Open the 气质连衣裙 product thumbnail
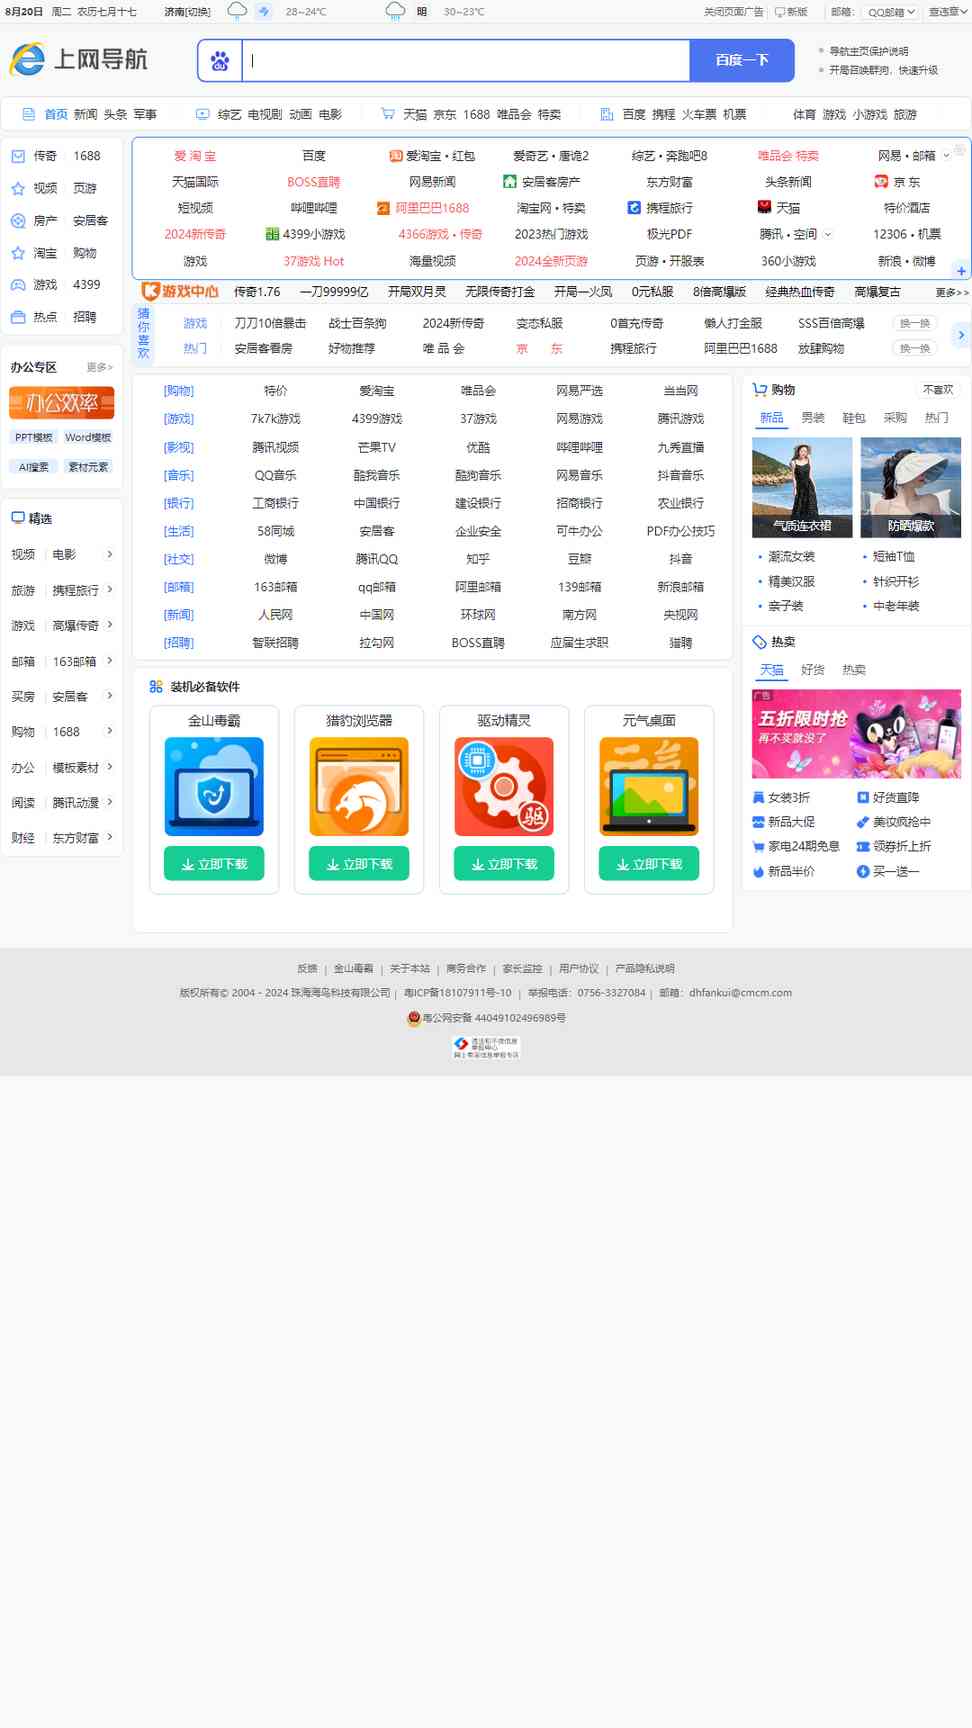 click(802, 487)
